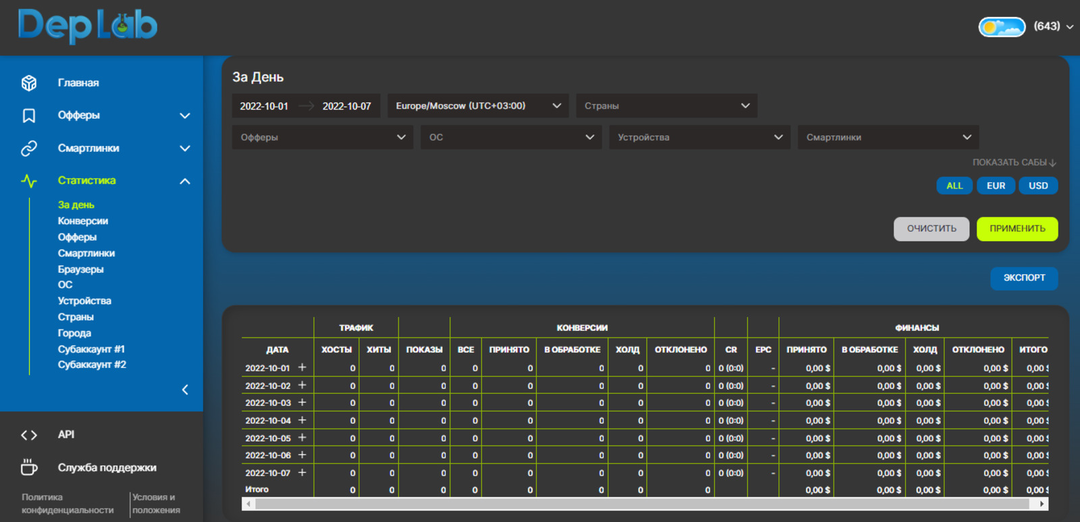
Task: Select the ALL currency filter
Action: tap(954, 186)
